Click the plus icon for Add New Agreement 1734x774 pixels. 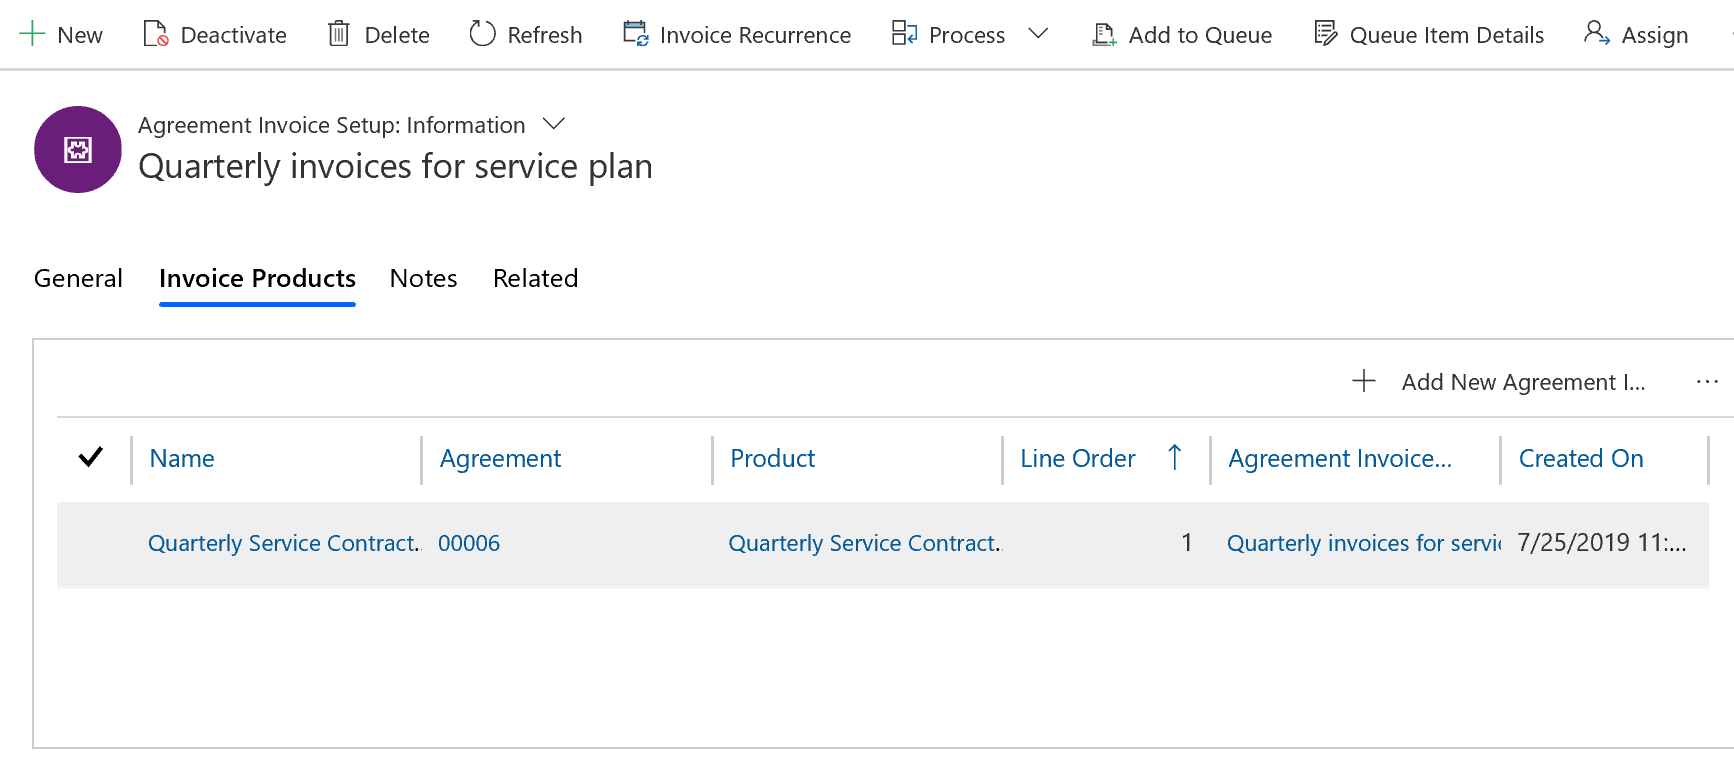1364,381
